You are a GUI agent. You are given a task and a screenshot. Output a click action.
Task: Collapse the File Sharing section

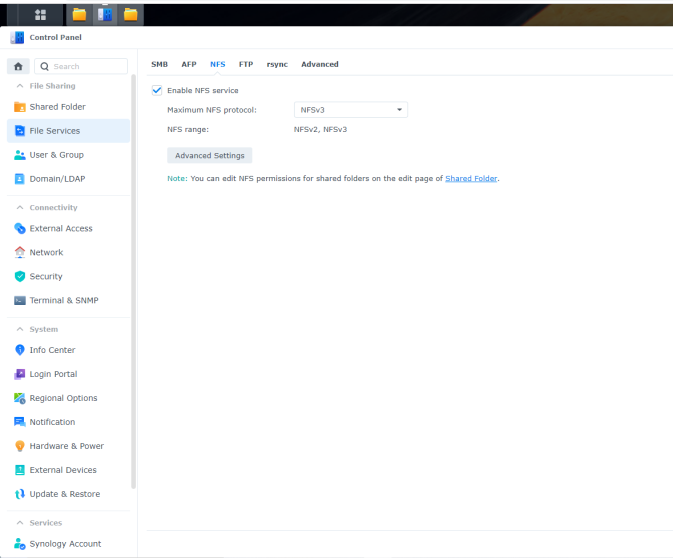coord(20,86)
